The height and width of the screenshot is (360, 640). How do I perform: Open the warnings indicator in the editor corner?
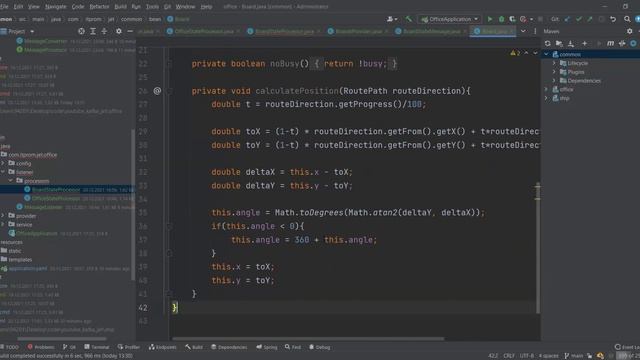[x=515, y=53]
